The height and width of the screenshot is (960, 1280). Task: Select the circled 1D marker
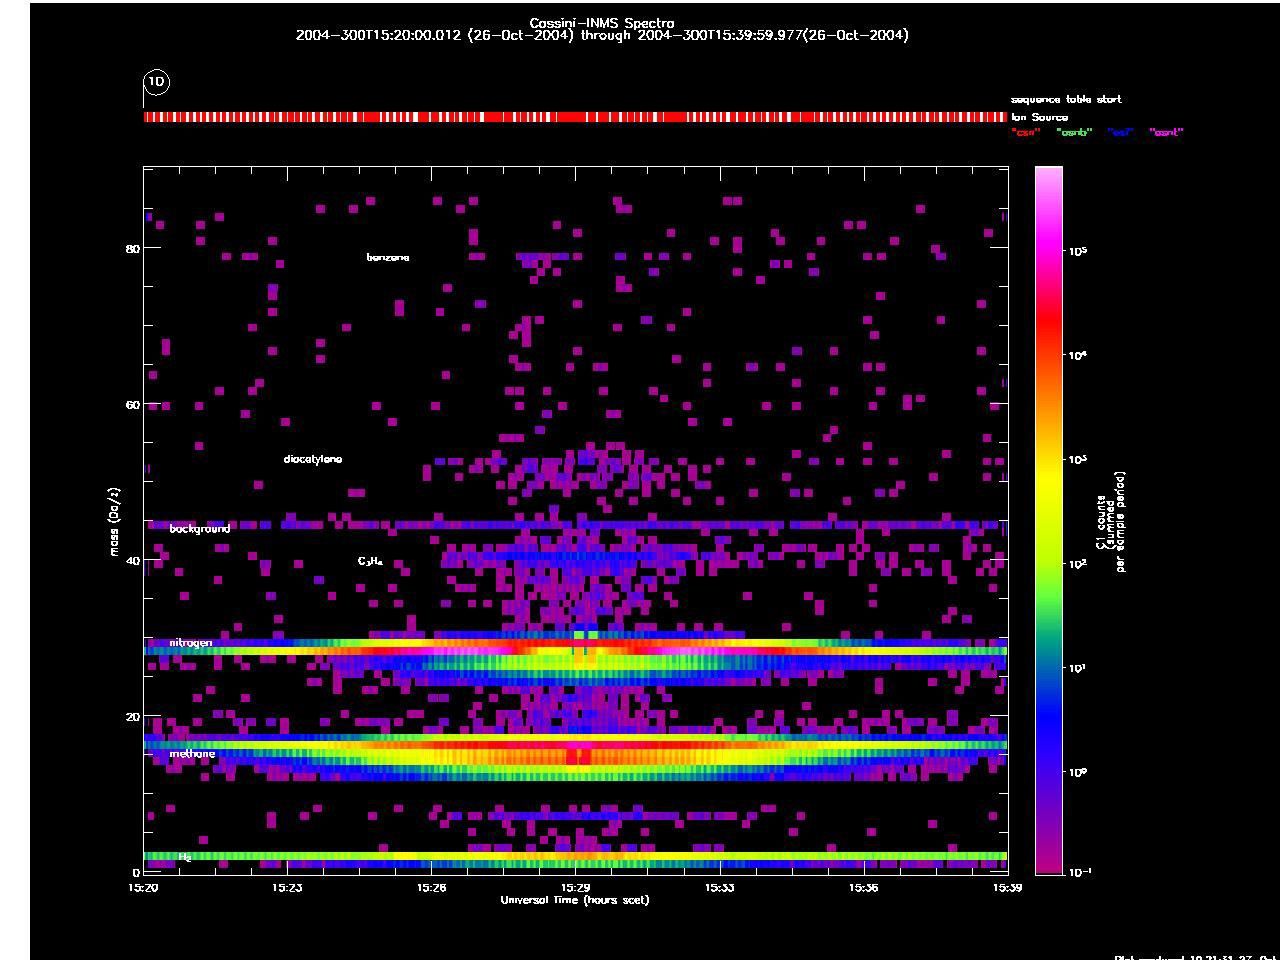pyautogui.click(x=156, y=83)
